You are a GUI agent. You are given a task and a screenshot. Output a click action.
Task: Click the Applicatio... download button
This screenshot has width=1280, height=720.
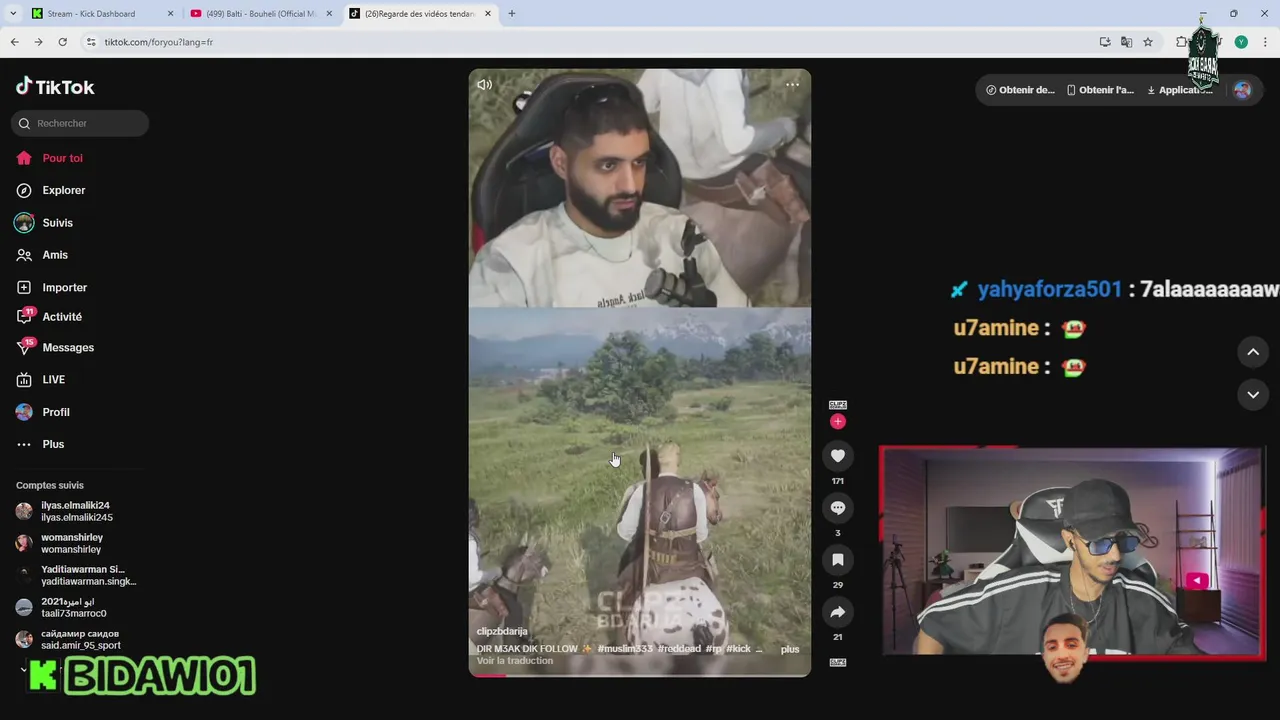click(x=1179, y=90)
